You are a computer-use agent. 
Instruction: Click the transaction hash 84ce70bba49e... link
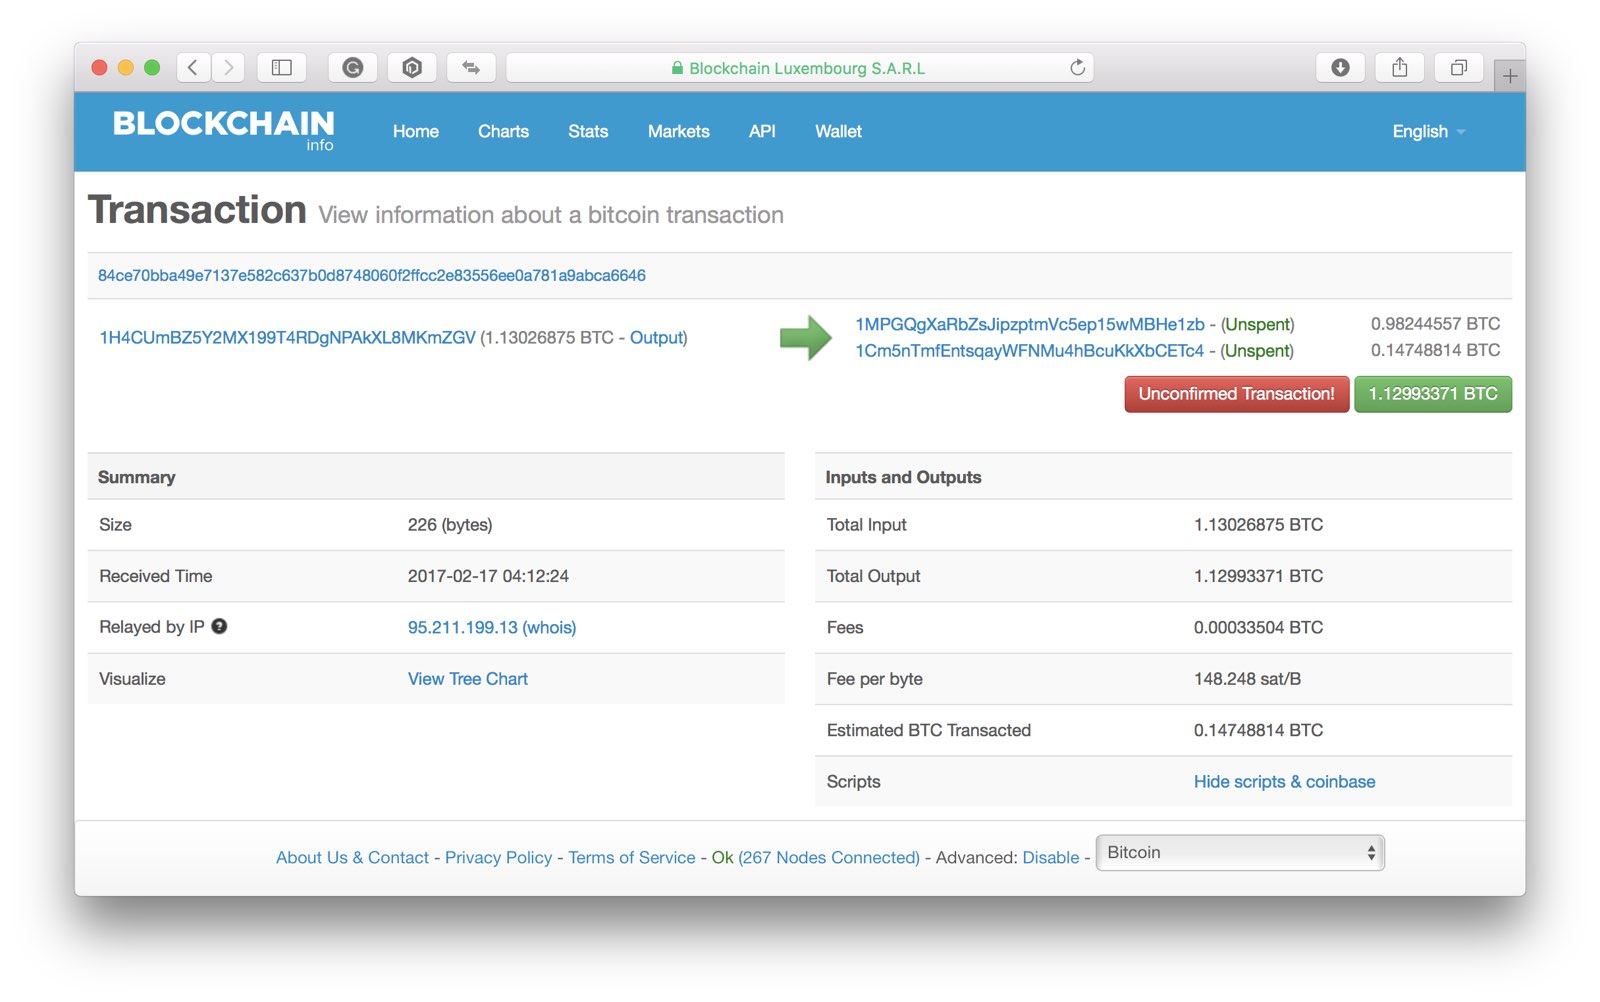[372, 275]
